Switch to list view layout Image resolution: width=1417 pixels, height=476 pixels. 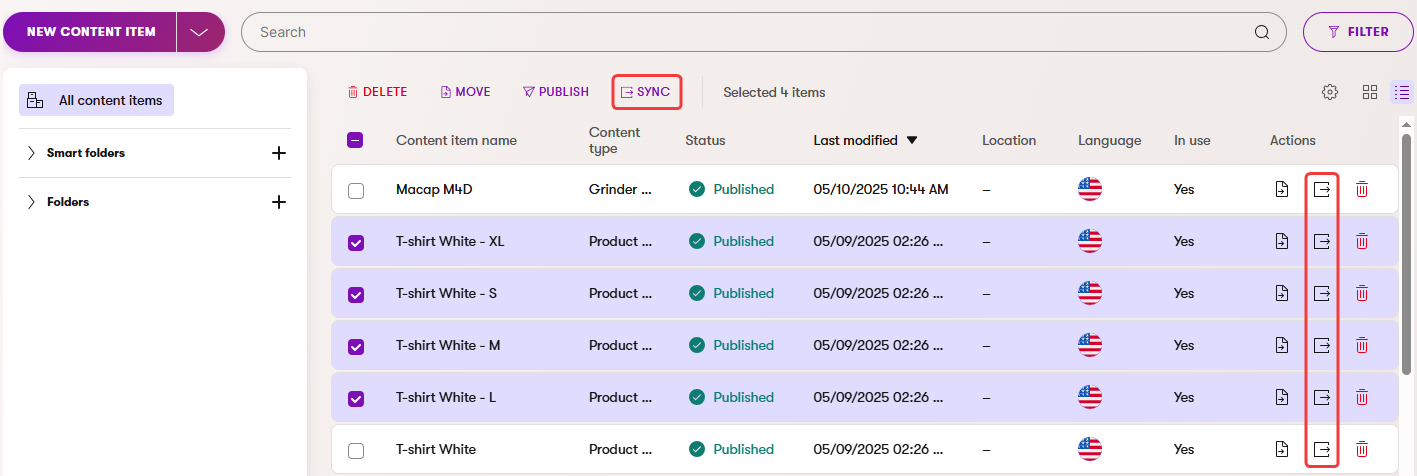1402,92
